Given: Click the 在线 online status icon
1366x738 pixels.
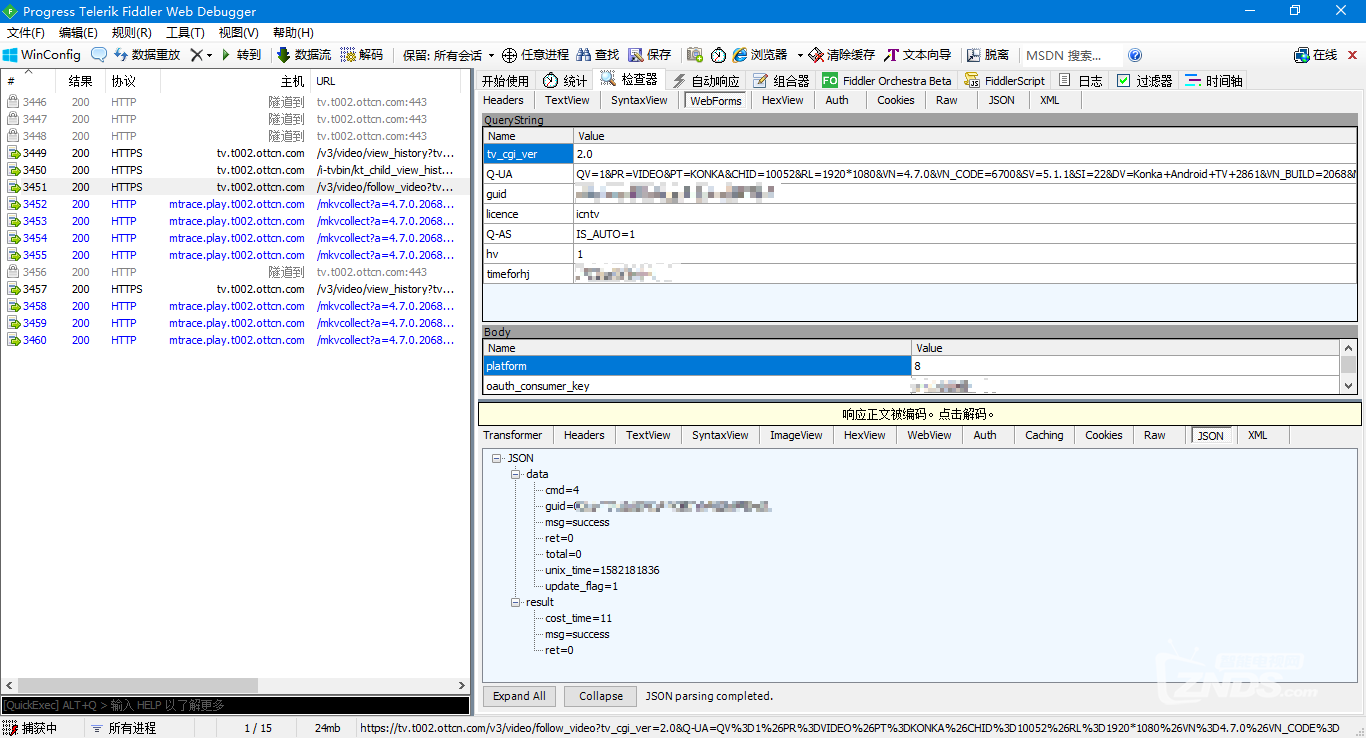Looking at the screenshot, I should click(x=1302, y=55).
